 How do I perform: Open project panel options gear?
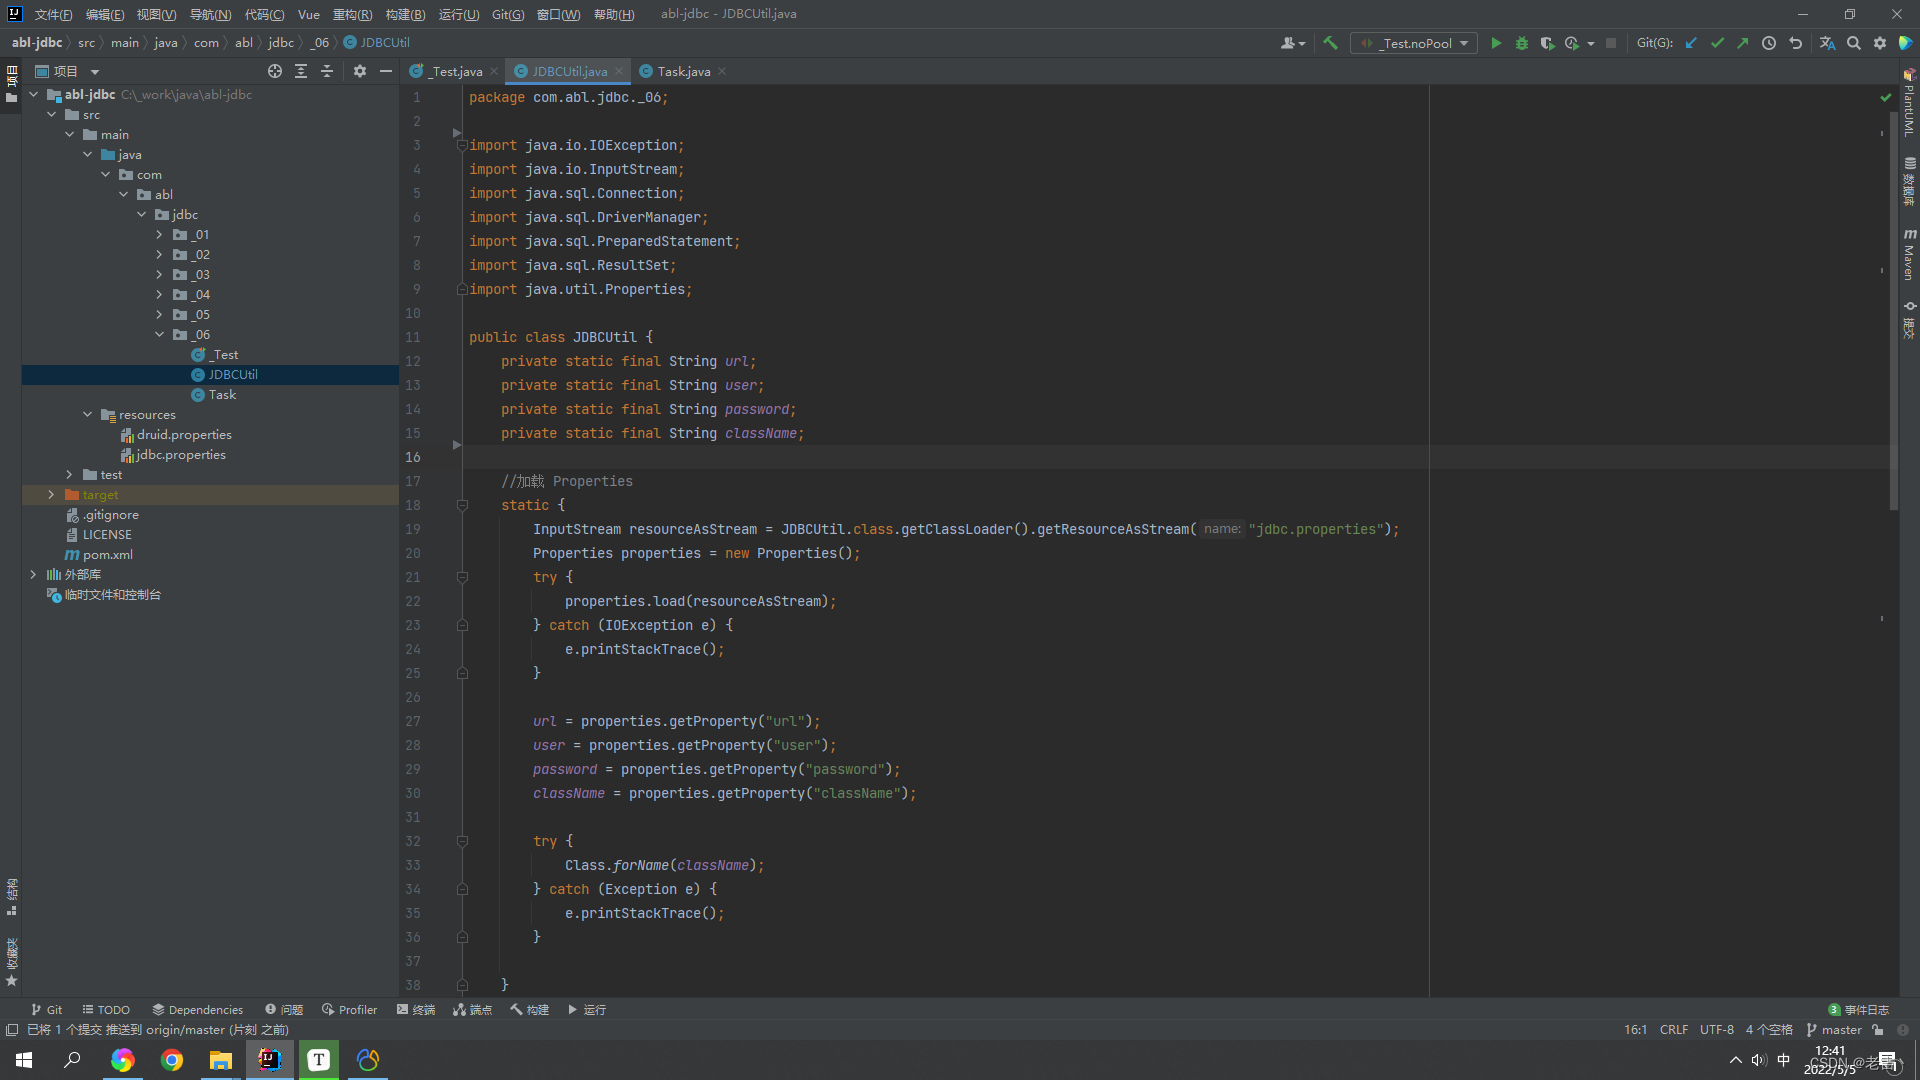(360, 71)
